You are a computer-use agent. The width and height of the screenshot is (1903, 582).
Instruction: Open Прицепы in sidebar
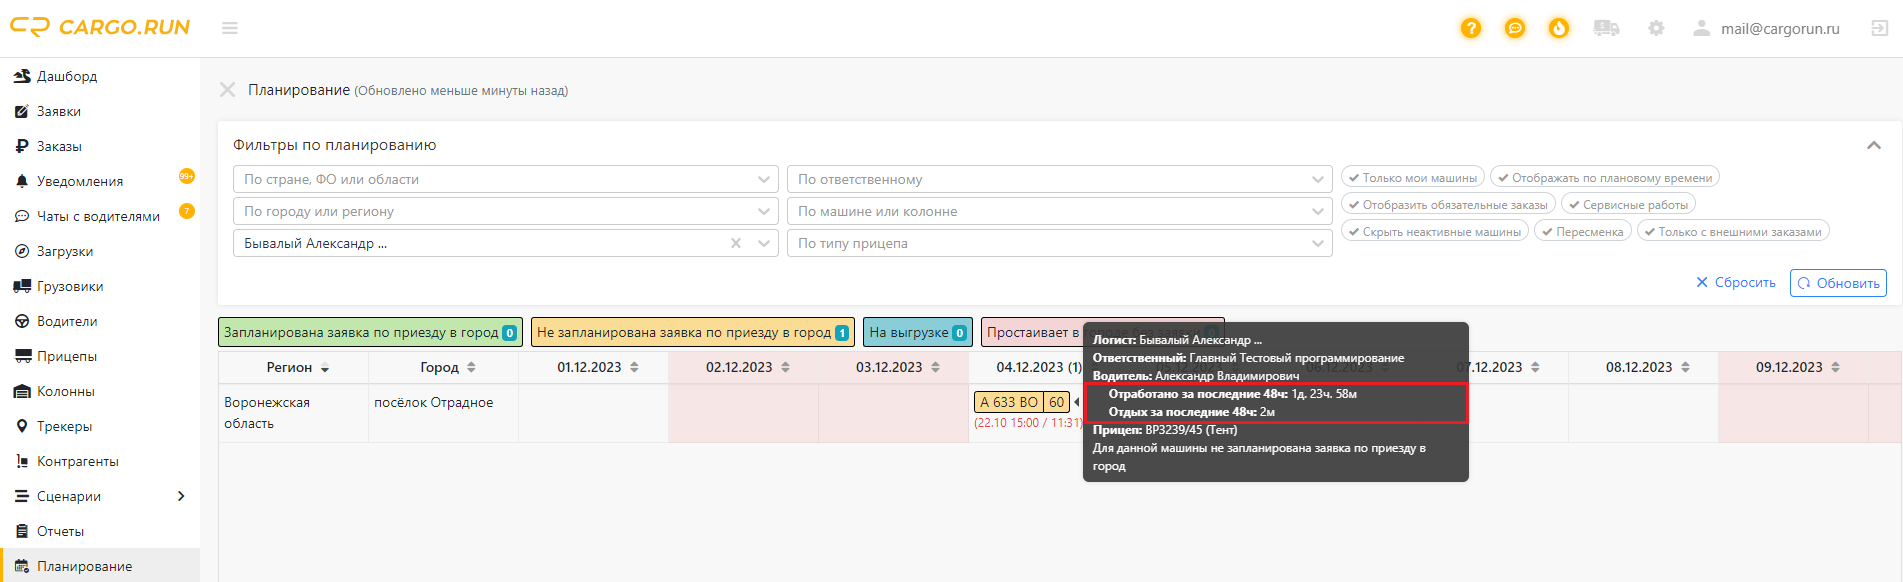tap(100, 356)
